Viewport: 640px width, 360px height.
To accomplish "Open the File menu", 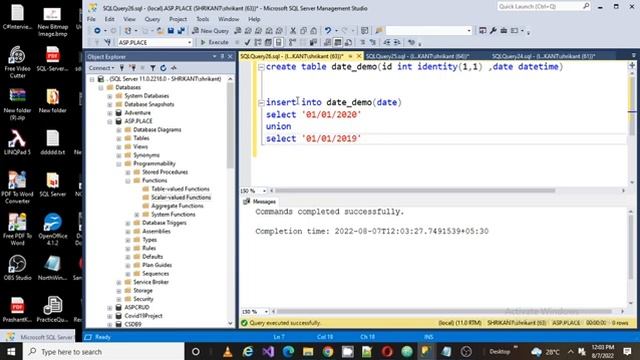I will (x=91, y=19).
